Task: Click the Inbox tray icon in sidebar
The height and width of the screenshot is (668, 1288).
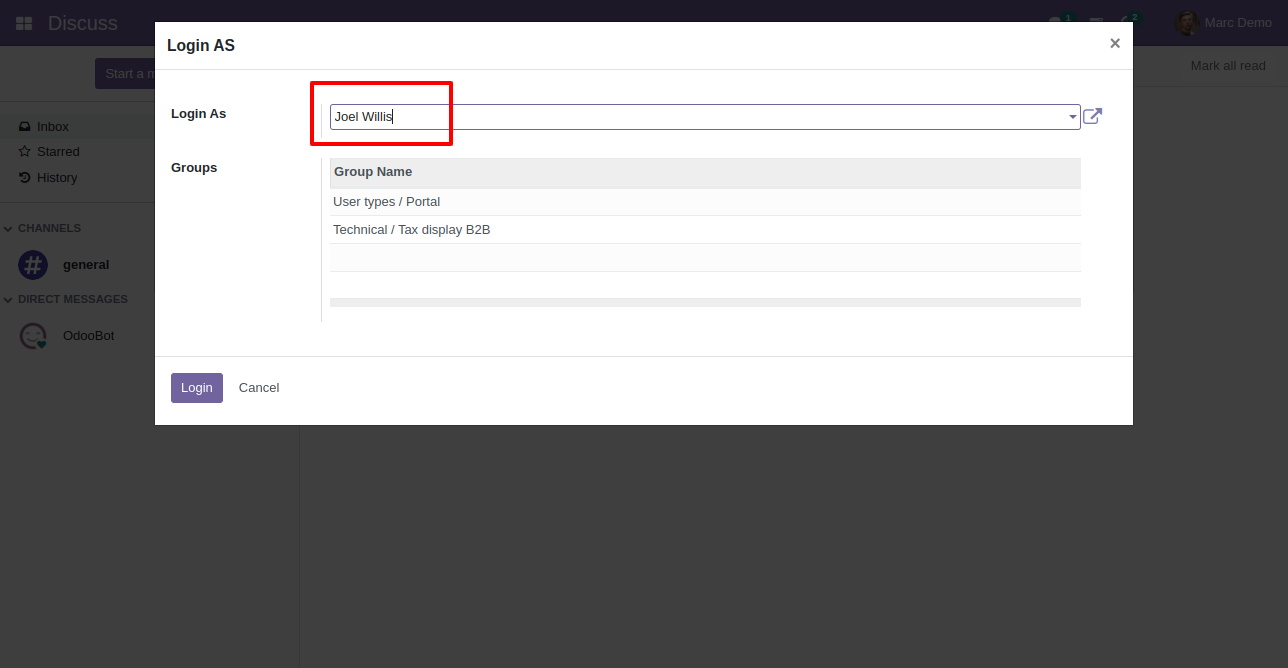Action: (x=25, y=127)
